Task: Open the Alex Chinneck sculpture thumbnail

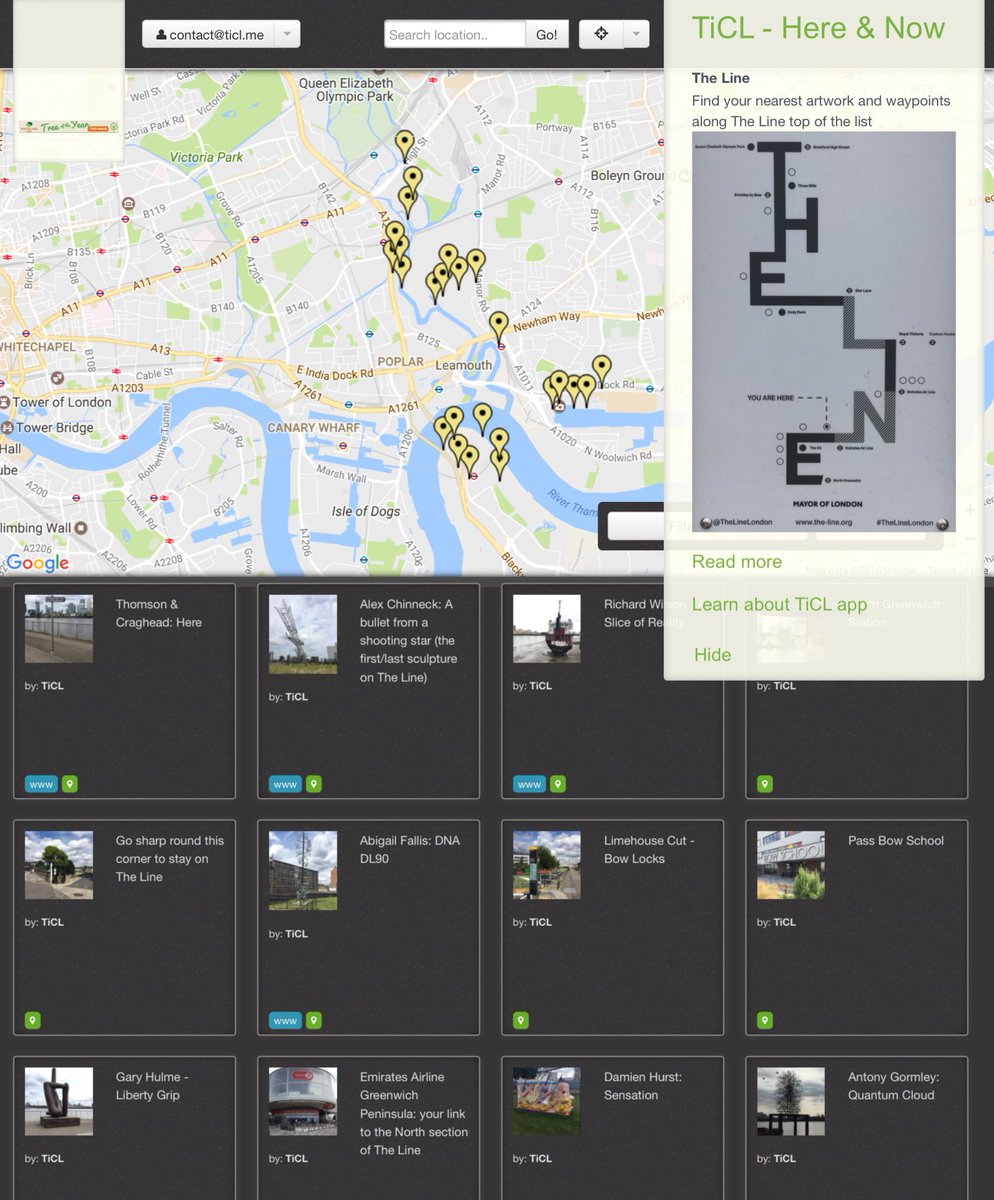Action: 303,634
